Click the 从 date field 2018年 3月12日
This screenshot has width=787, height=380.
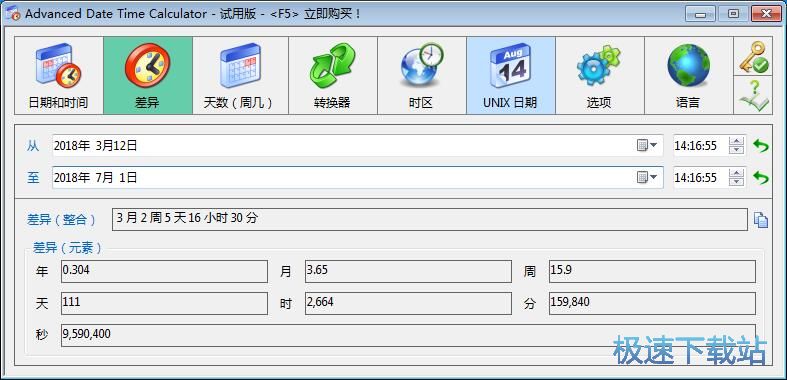coord(357,146)
